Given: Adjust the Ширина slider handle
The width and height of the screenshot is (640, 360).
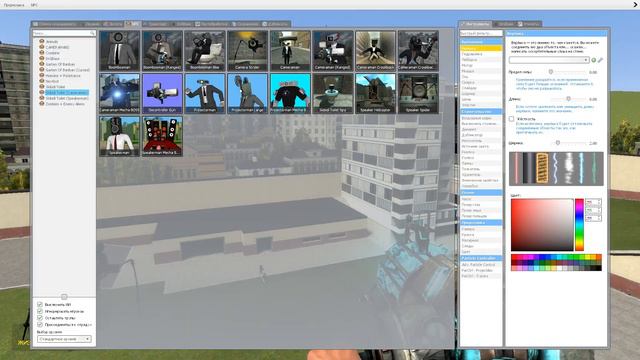Looking at the screenshot, I should [558, 143].
